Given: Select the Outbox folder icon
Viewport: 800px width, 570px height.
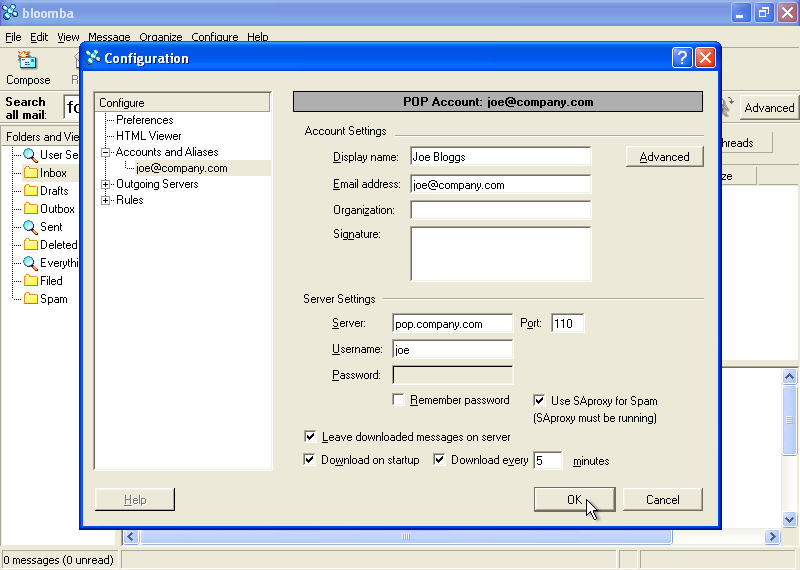Looking at the screenshot, I should tap(31, 209).
